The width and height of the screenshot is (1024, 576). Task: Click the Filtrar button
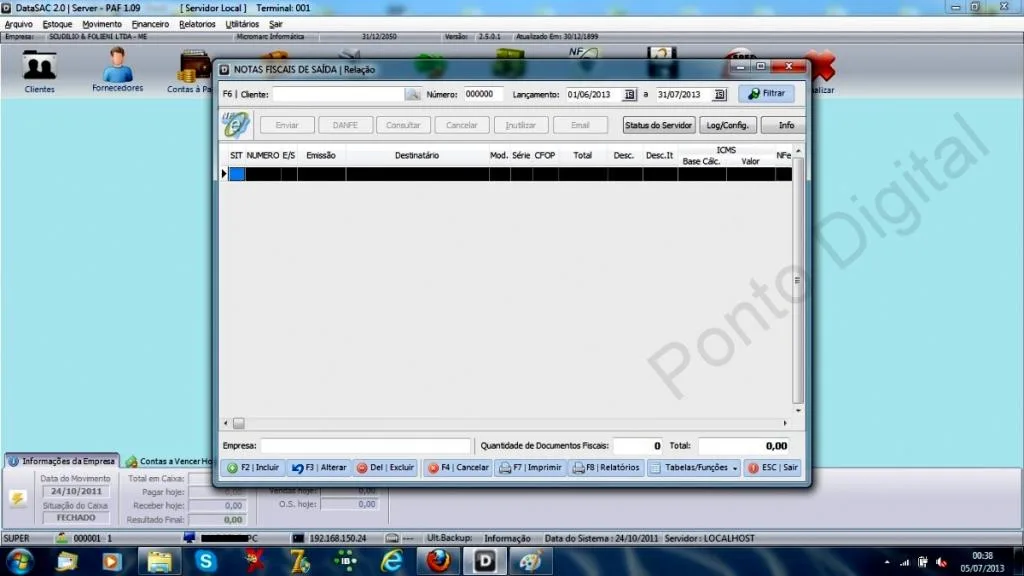coord(766,94)
